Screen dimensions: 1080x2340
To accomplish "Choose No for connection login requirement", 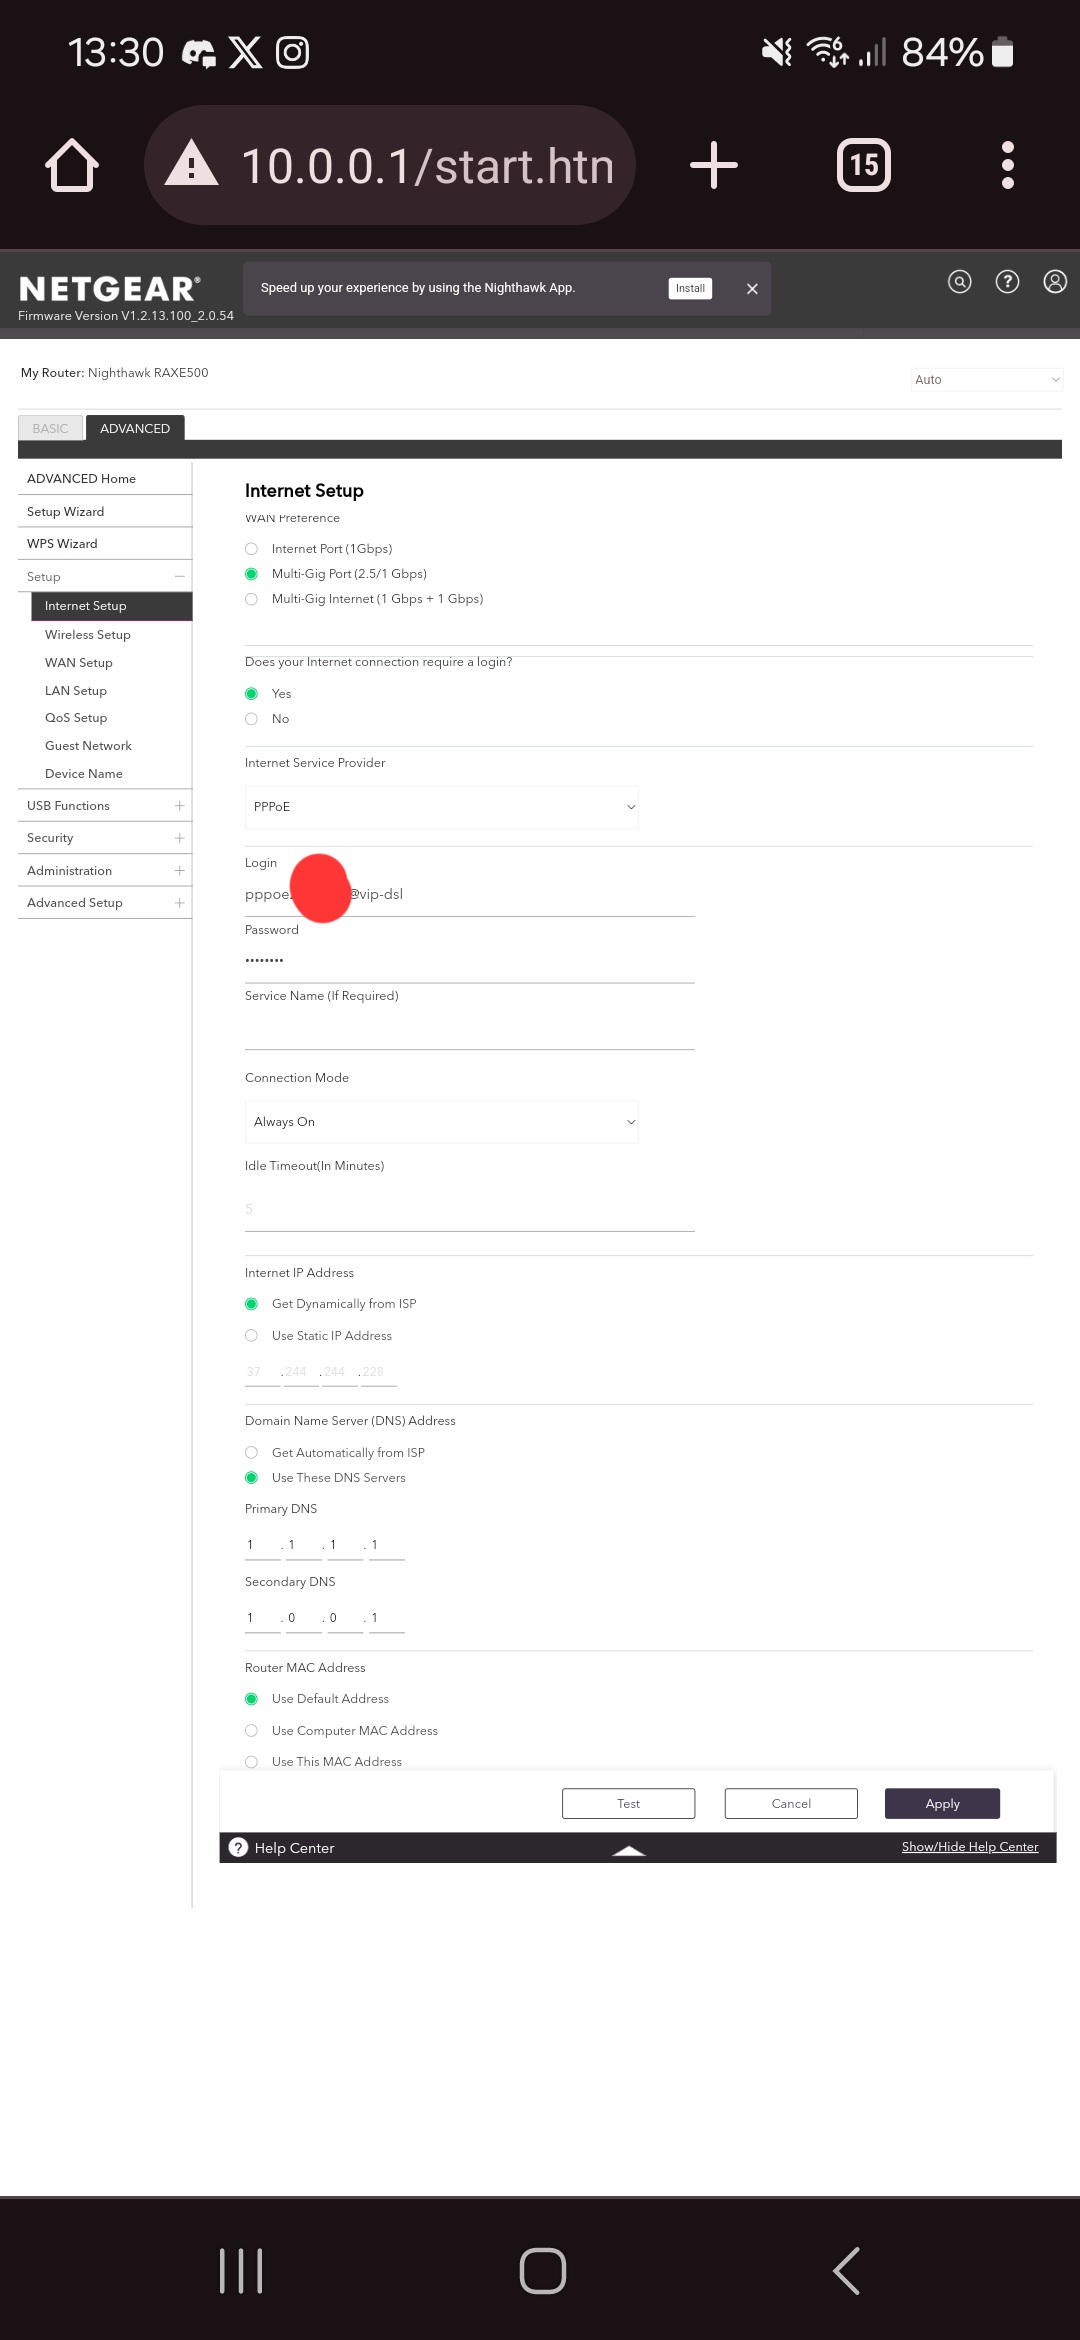I will pos(252,719).
